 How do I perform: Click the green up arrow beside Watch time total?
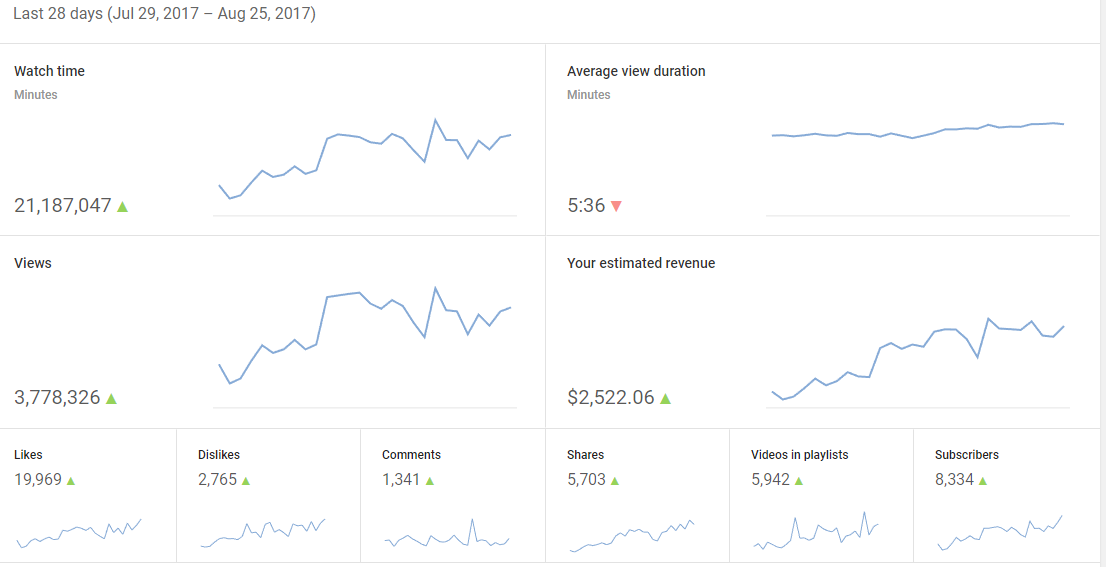tap(123, 206)
